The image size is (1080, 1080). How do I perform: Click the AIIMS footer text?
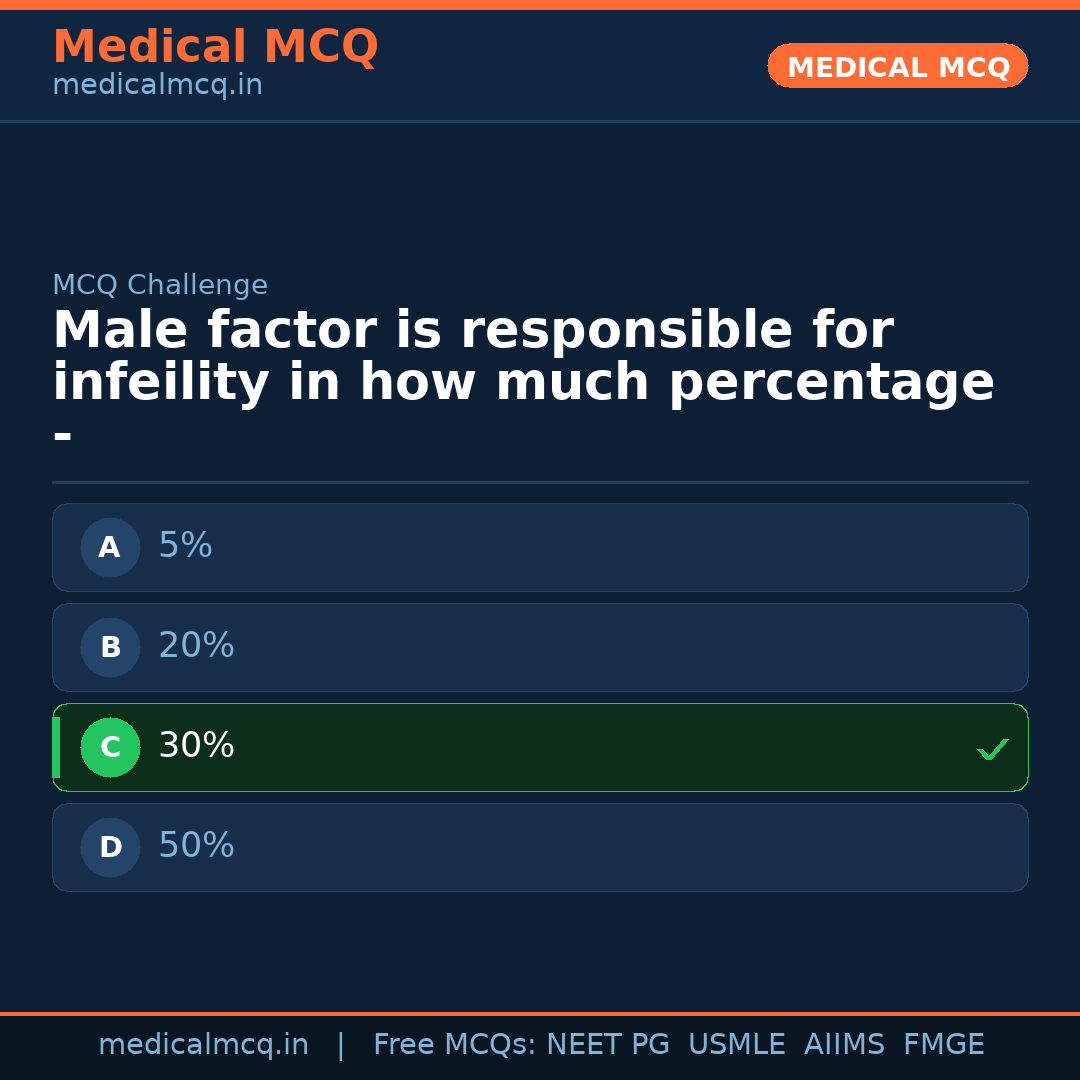(844, 1045)
